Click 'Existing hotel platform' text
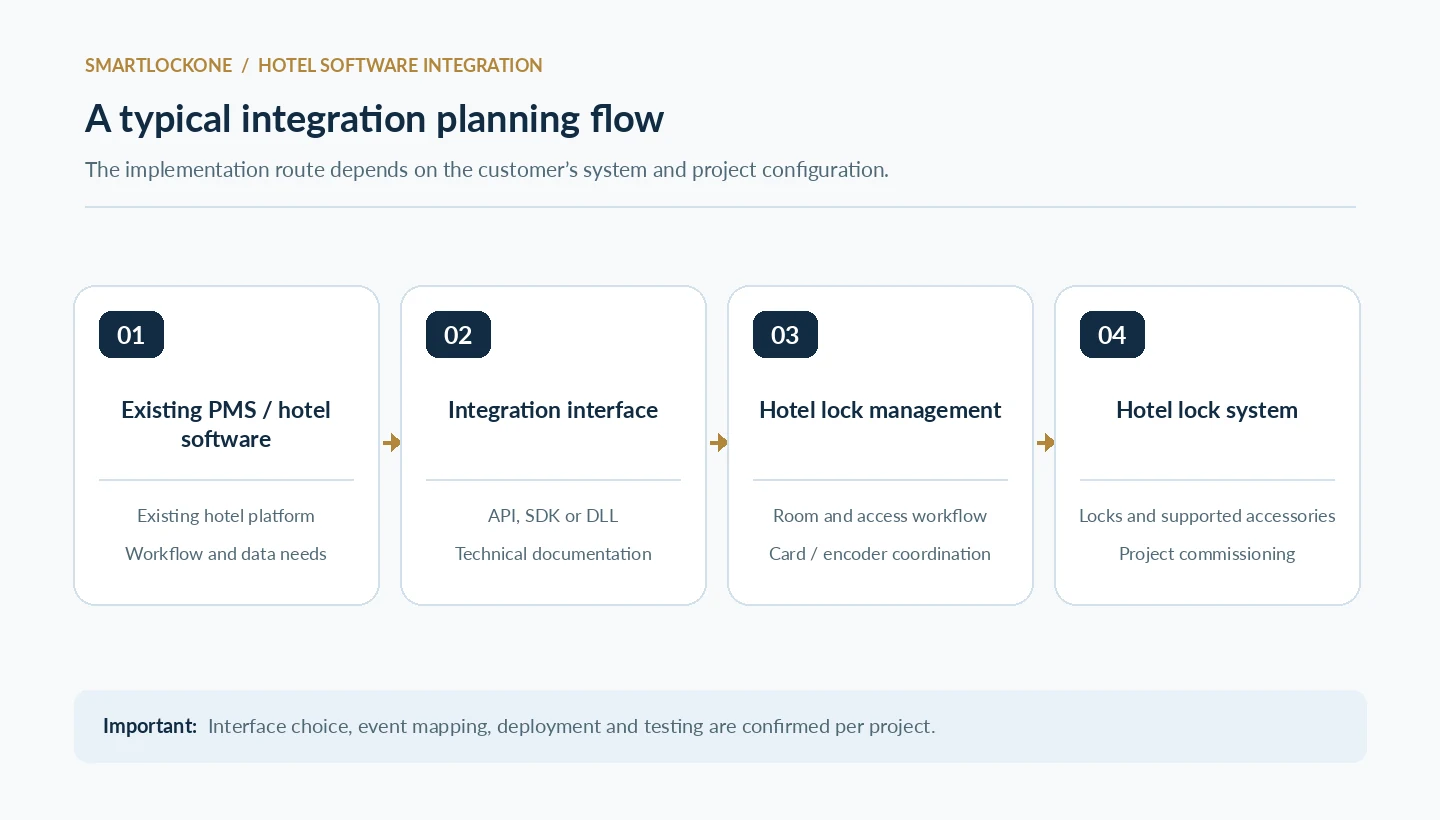 point(226,516)
